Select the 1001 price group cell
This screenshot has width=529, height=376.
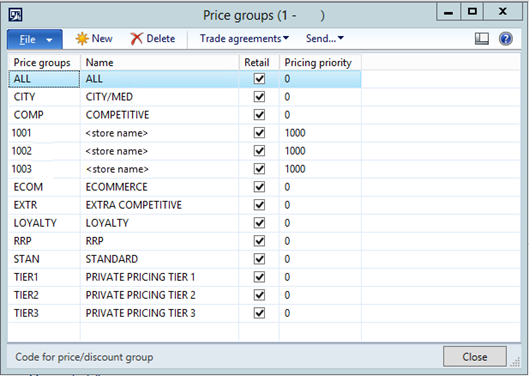tap(44, 133)
